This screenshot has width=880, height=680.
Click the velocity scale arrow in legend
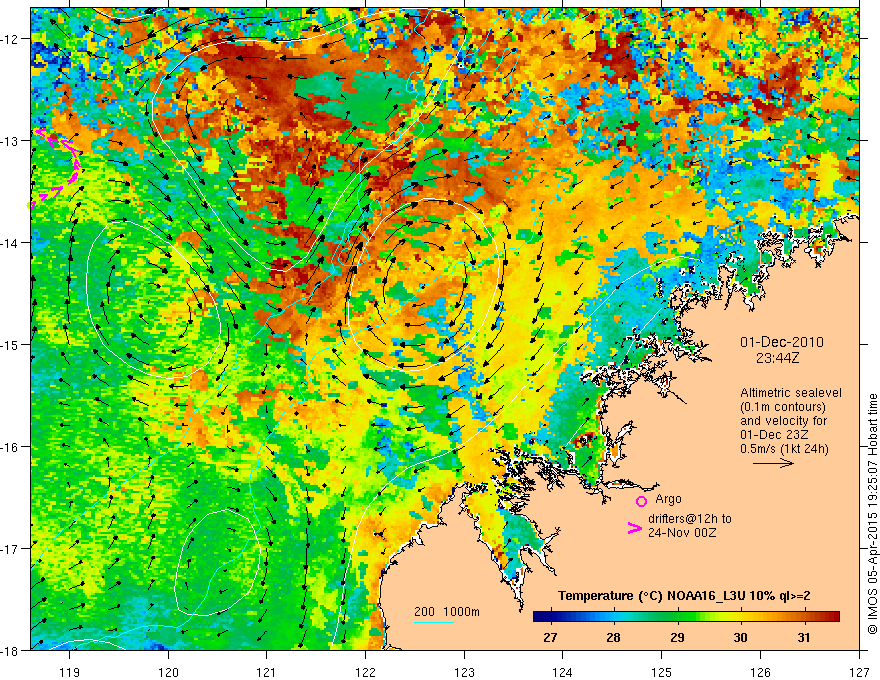pos(773,463)
